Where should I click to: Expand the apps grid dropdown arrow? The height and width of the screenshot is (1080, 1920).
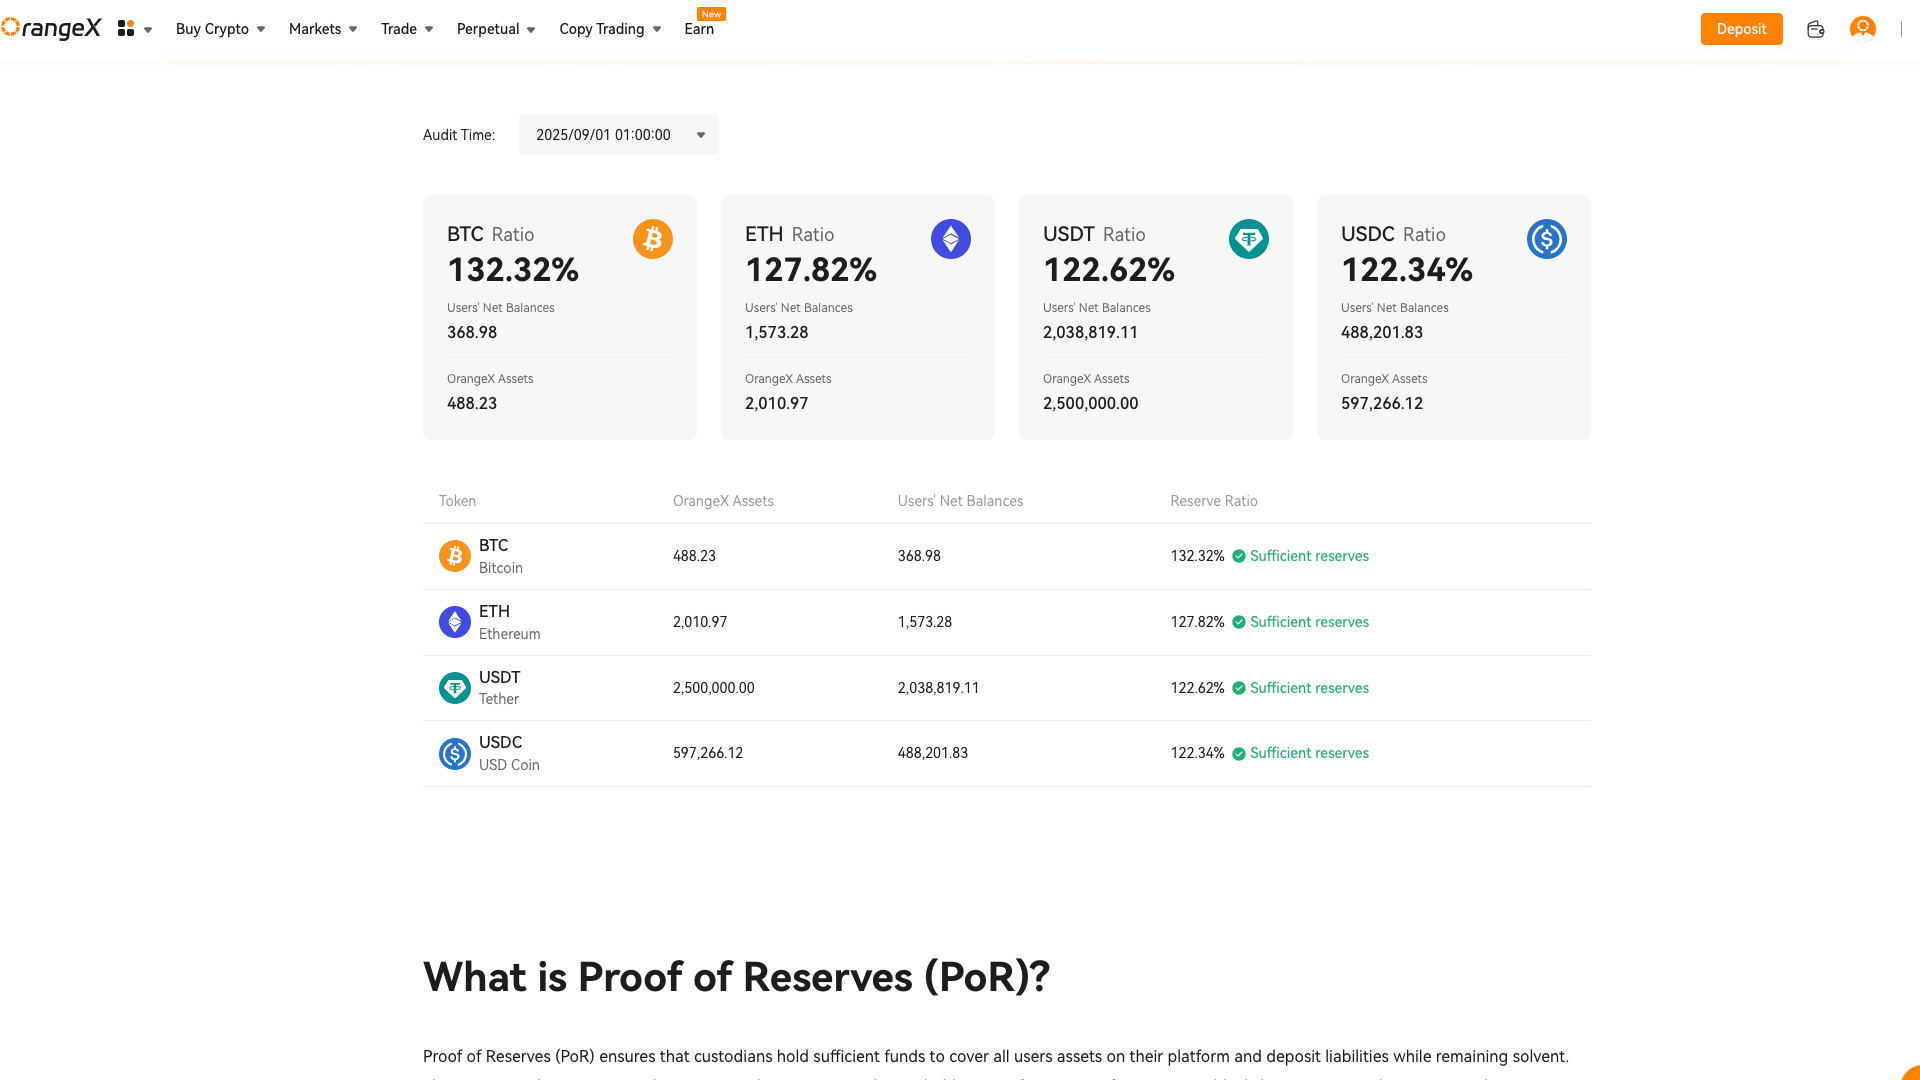(148, 30)
